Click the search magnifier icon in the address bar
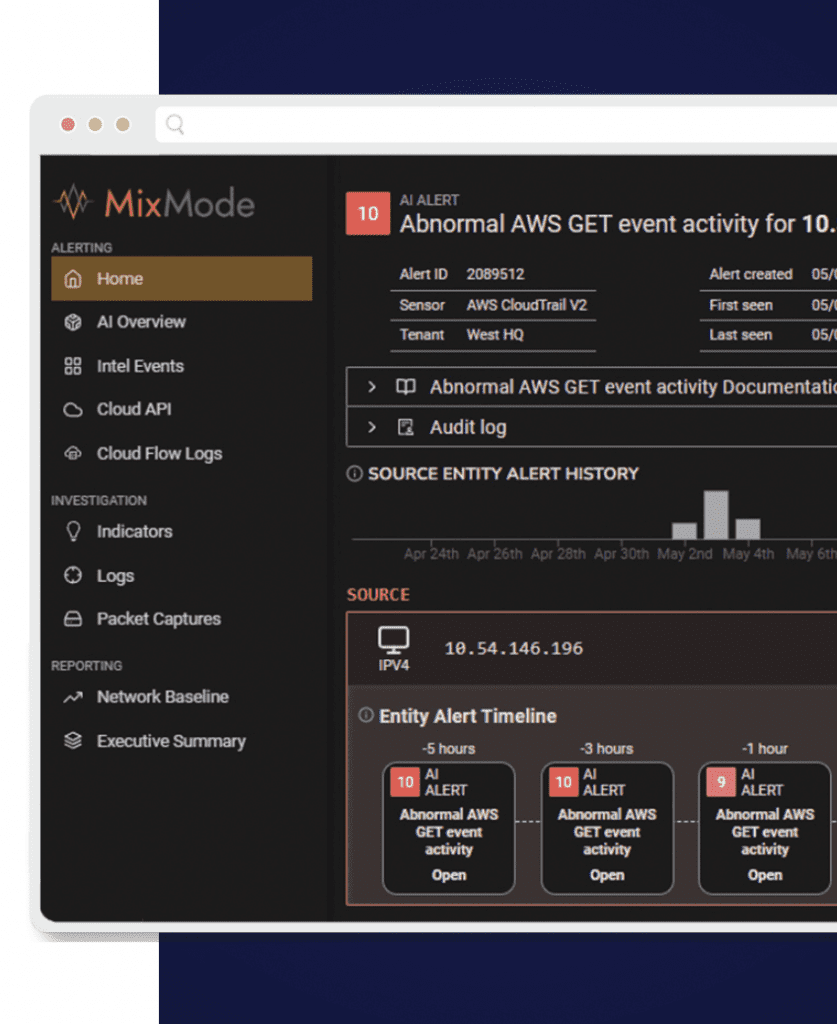Image resolution: width=837 pixels, height=1024 pixels. pyautogui.click(x=175, y=124)
